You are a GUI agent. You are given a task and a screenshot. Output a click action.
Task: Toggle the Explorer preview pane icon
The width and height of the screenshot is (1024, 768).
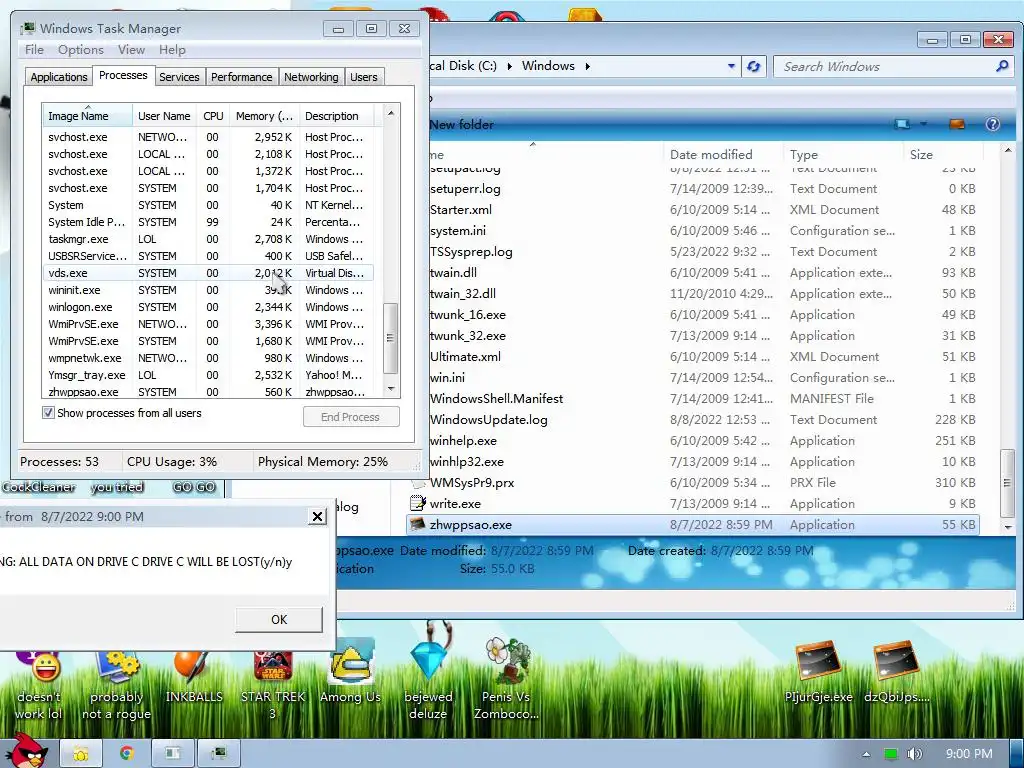(x=957, y=124)
